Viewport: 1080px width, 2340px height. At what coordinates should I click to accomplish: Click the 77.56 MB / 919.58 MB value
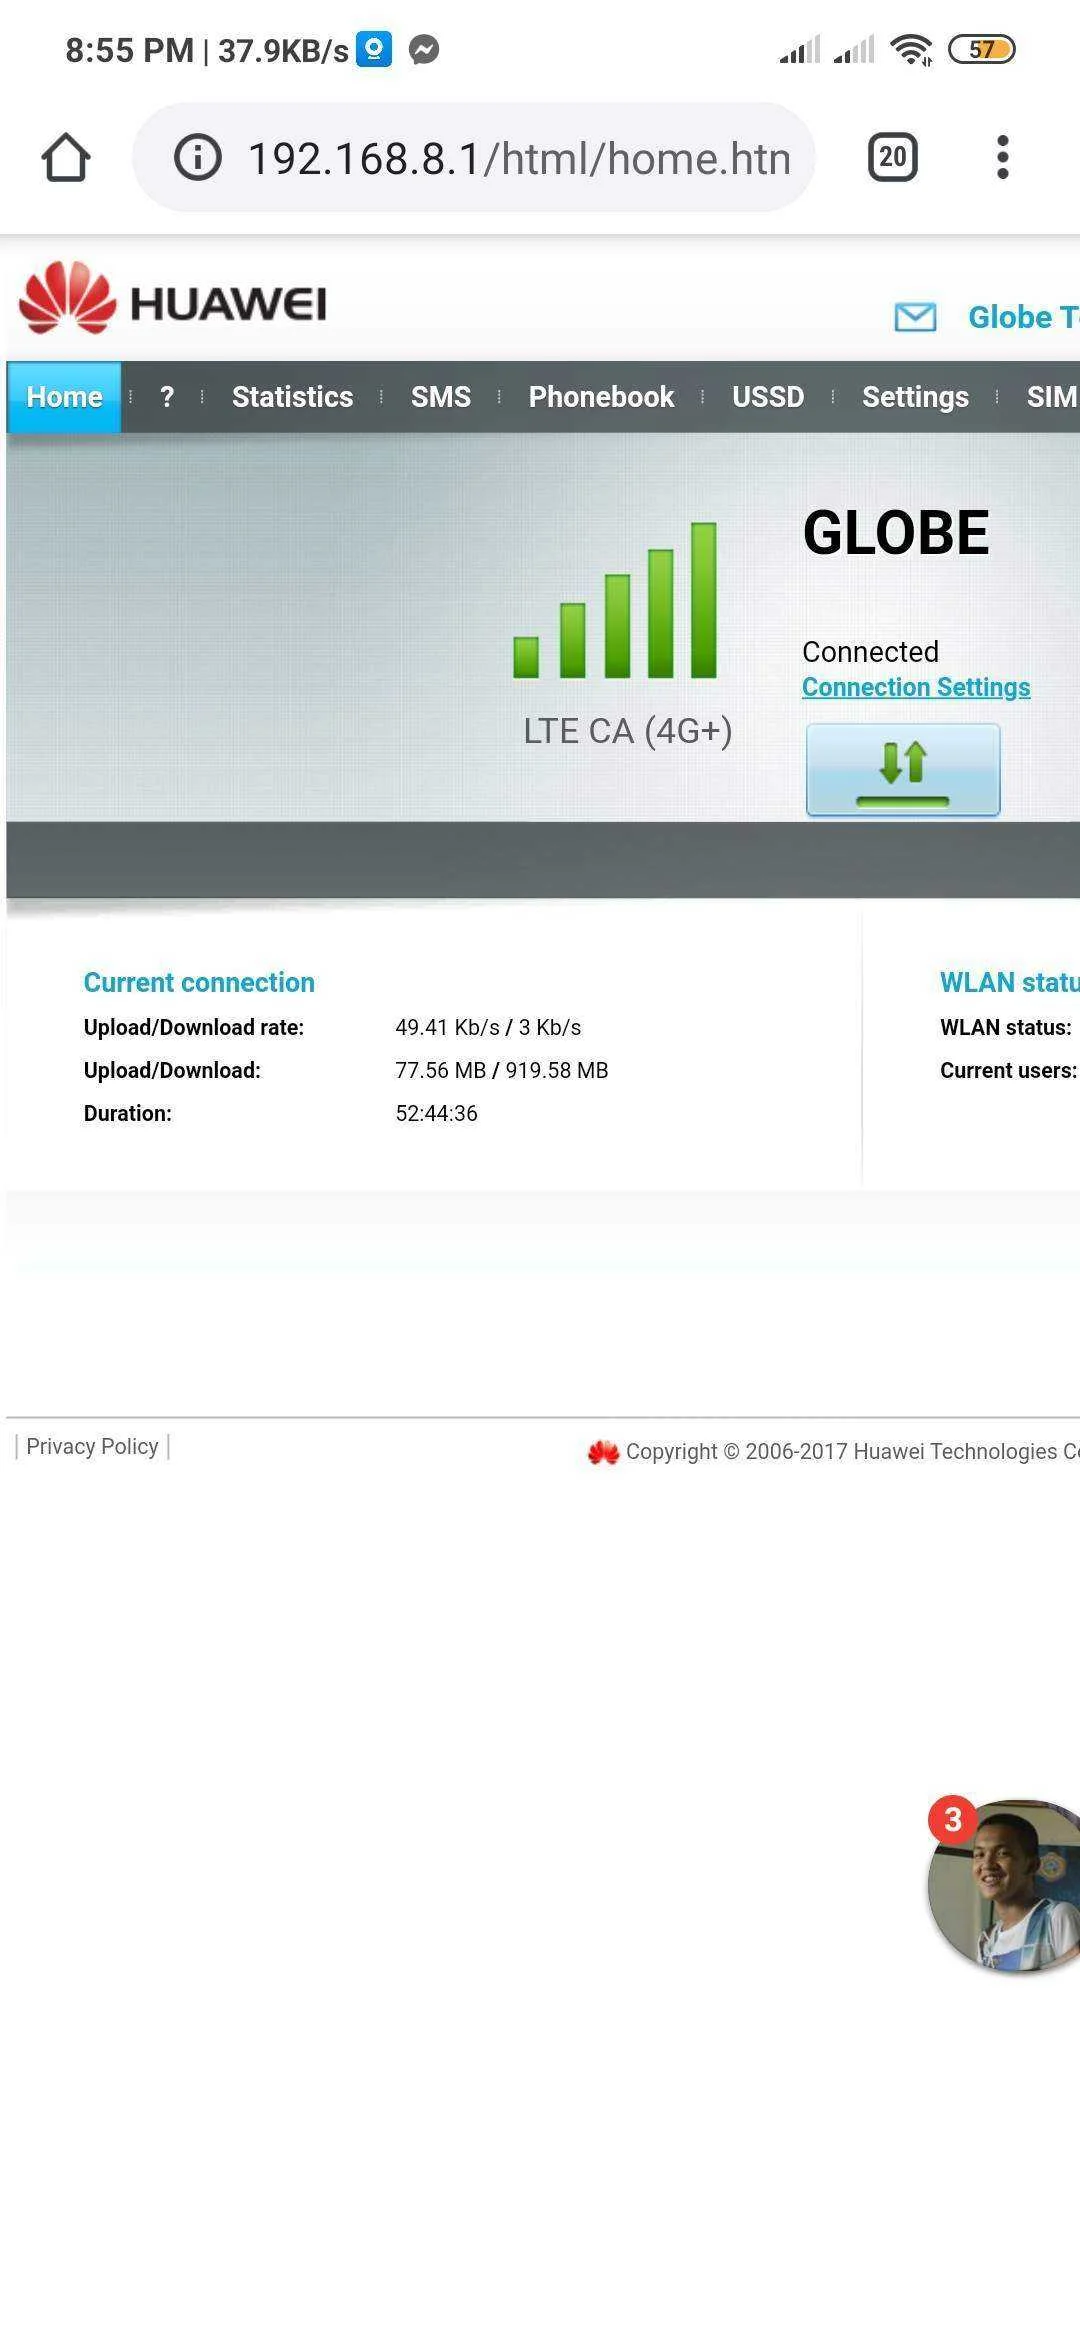pos(502,1070)
